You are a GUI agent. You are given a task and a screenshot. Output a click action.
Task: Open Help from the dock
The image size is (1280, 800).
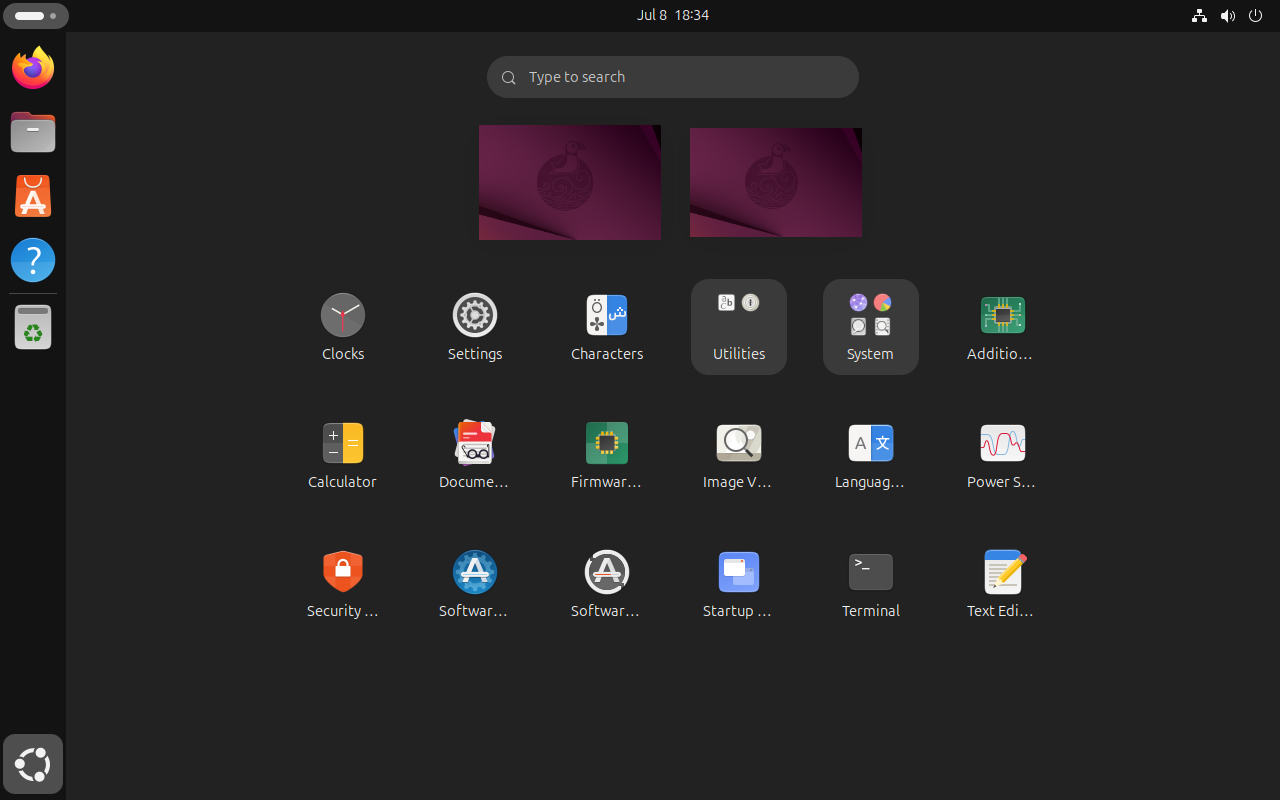33,260
